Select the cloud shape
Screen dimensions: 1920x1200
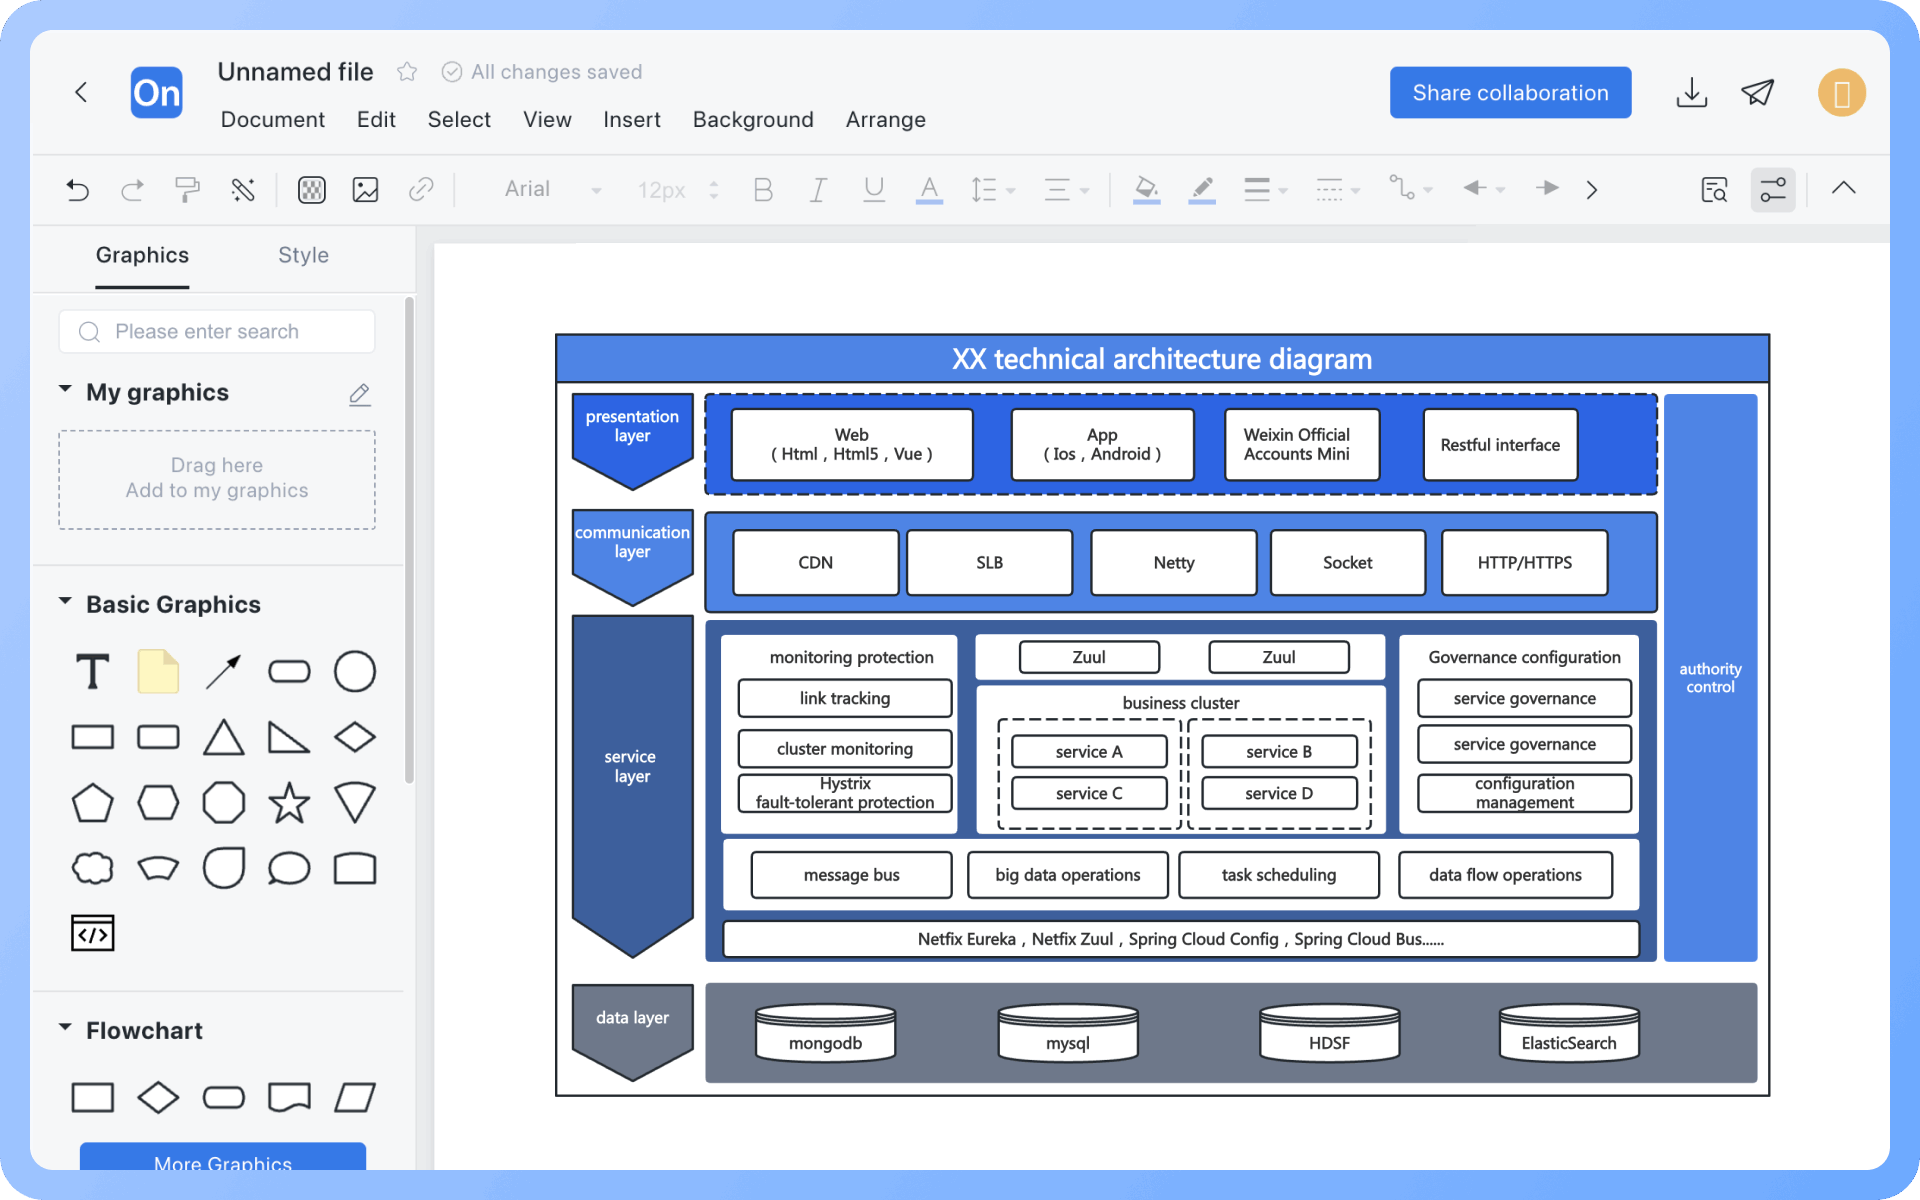click(x=93, y=868)
